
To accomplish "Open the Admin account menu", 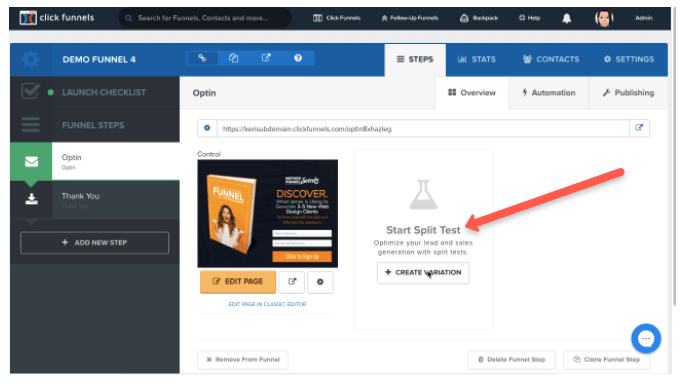I will [x=643, y=18].
